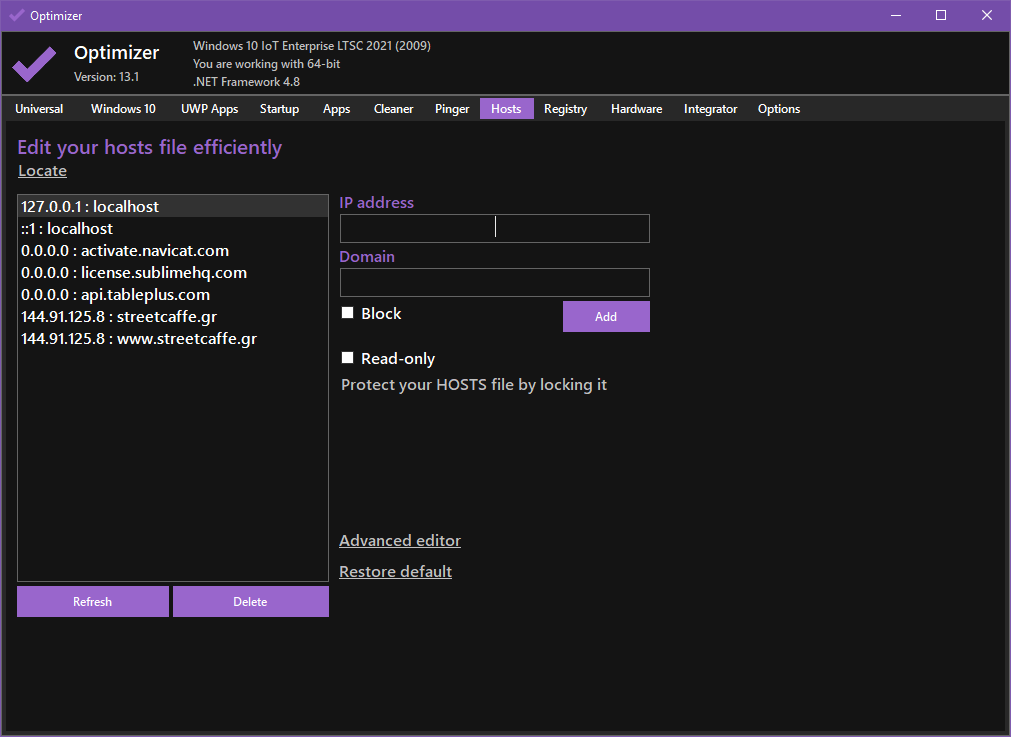
Task: Go to the UWP Apps tab
Action: (209, 109)
